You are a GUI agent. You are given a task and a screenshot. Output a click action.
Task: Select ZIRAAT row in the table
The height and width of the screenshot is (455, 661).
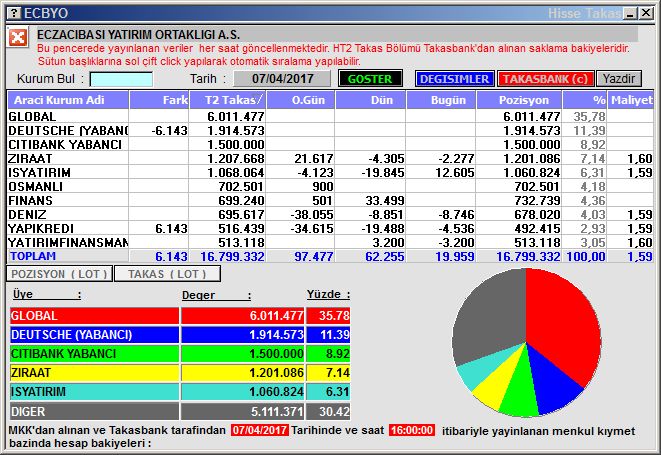(67, 159)
